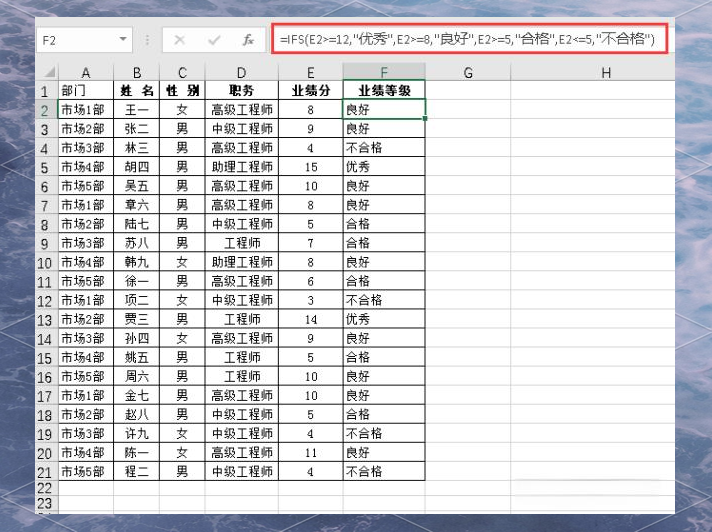712x532 pixels.
Task: Select name cell 吴五
Action: click(x=137, y=186)
